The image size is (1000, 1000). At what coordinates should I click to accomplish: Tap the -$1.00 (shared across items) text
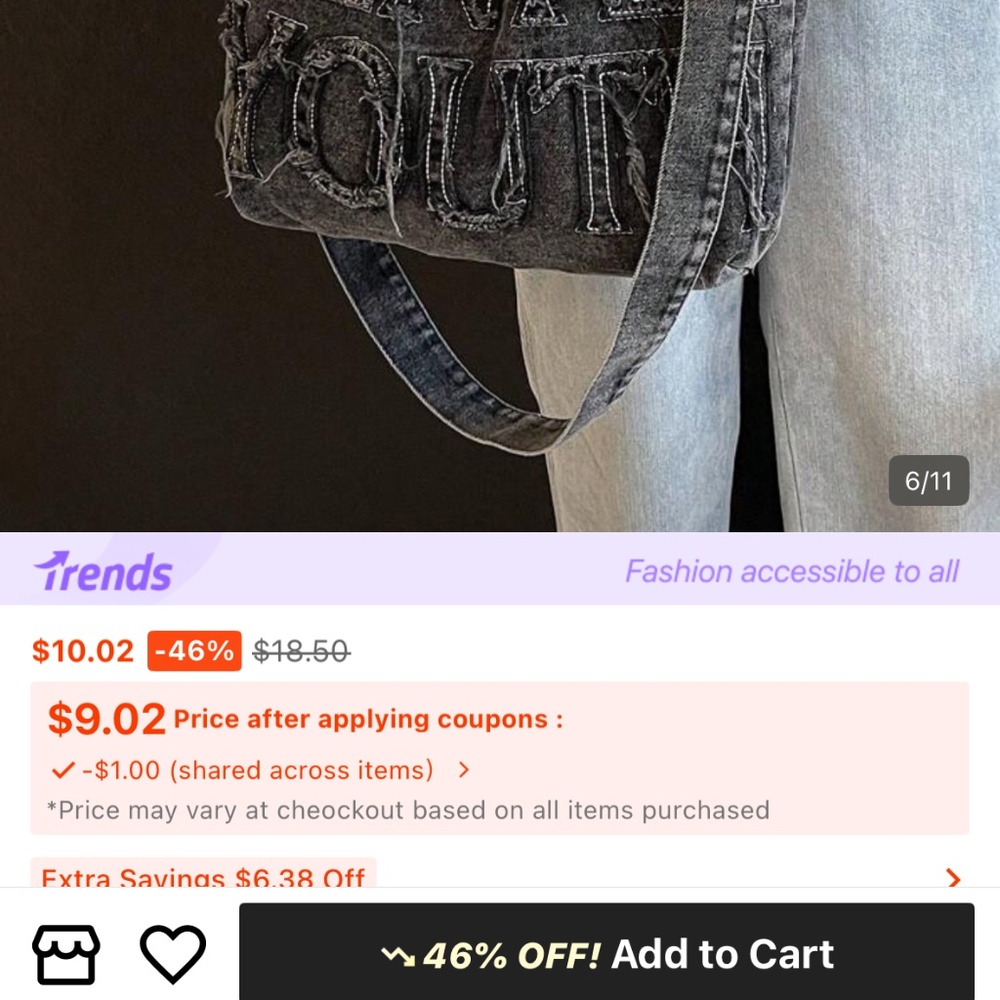(258, 770)
